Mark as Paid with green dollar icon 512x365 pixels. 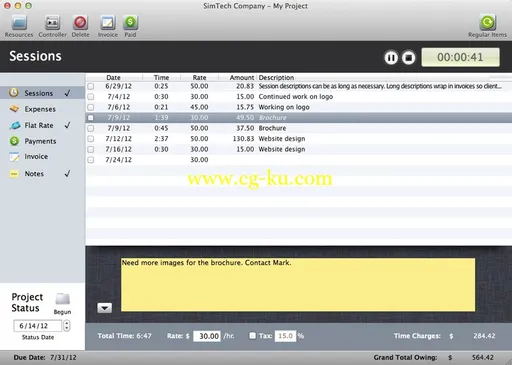coord(130,23)
